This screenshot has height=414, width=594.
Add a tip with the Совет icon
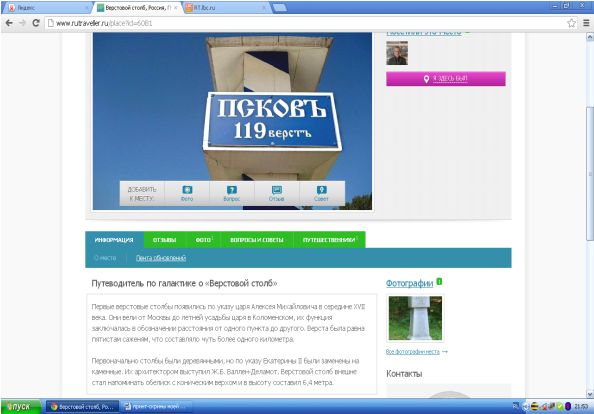(x=321, y=193)
